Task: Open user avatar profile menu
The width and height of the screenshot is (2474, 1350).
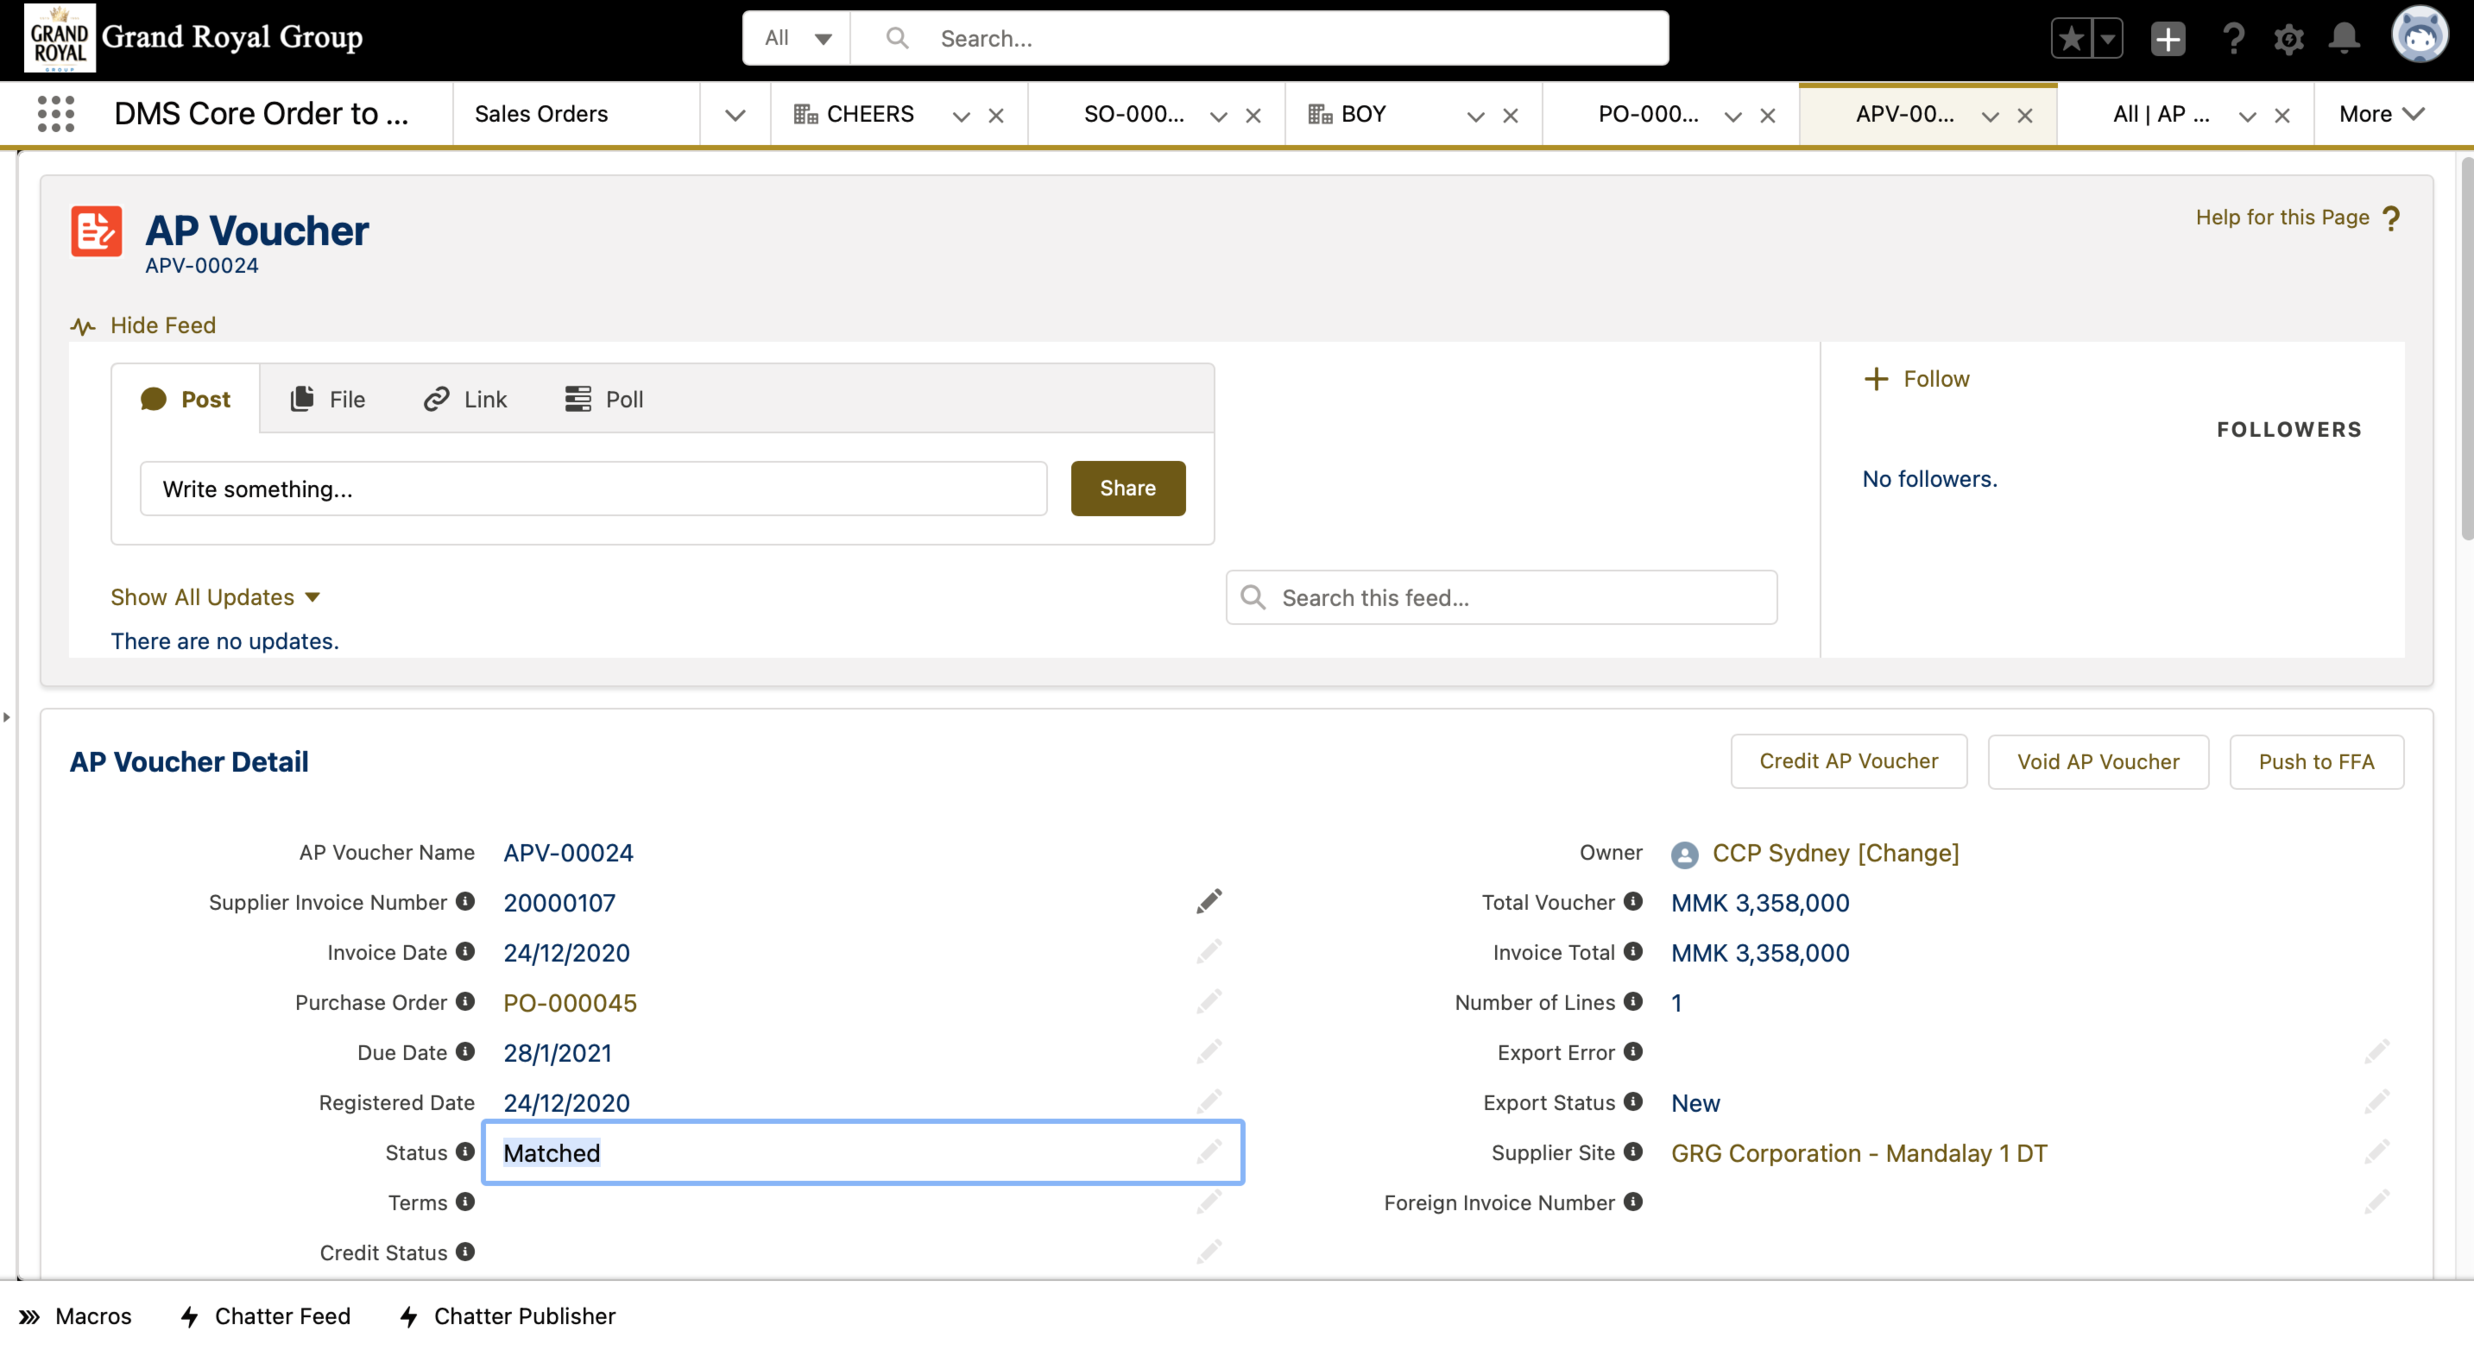Action: point(2418,36)
